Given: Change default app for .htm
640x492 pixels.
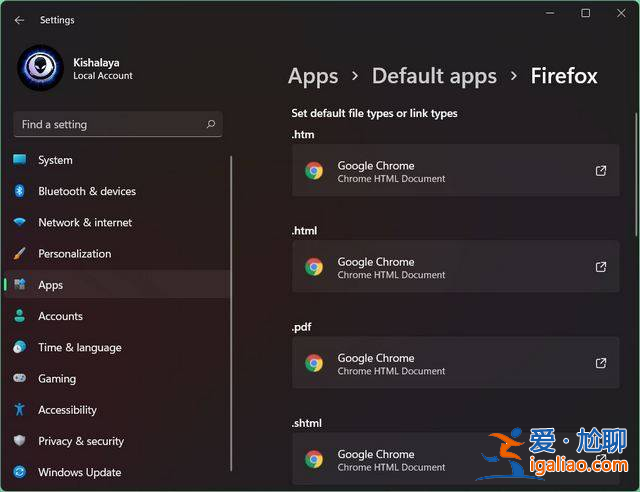Looking at the screenshot, I should 456,170.
